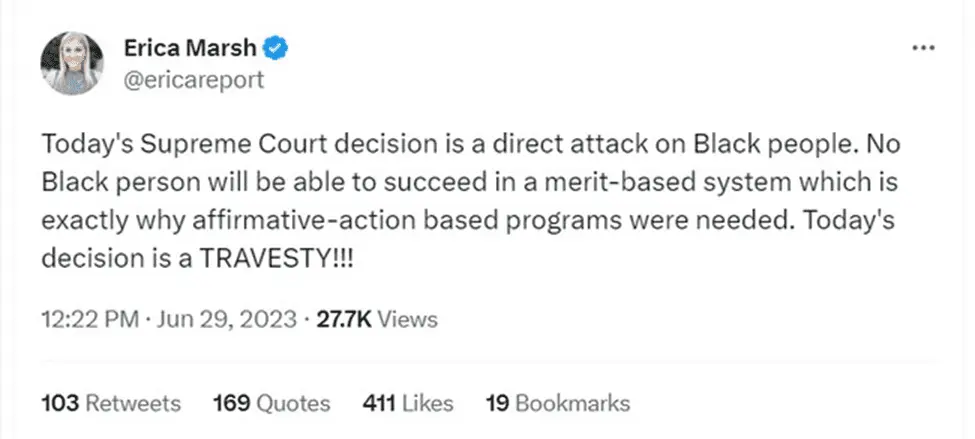View the 27.7K Views analytics
Screen dimensions: 975x439
[x=377, y=320]
